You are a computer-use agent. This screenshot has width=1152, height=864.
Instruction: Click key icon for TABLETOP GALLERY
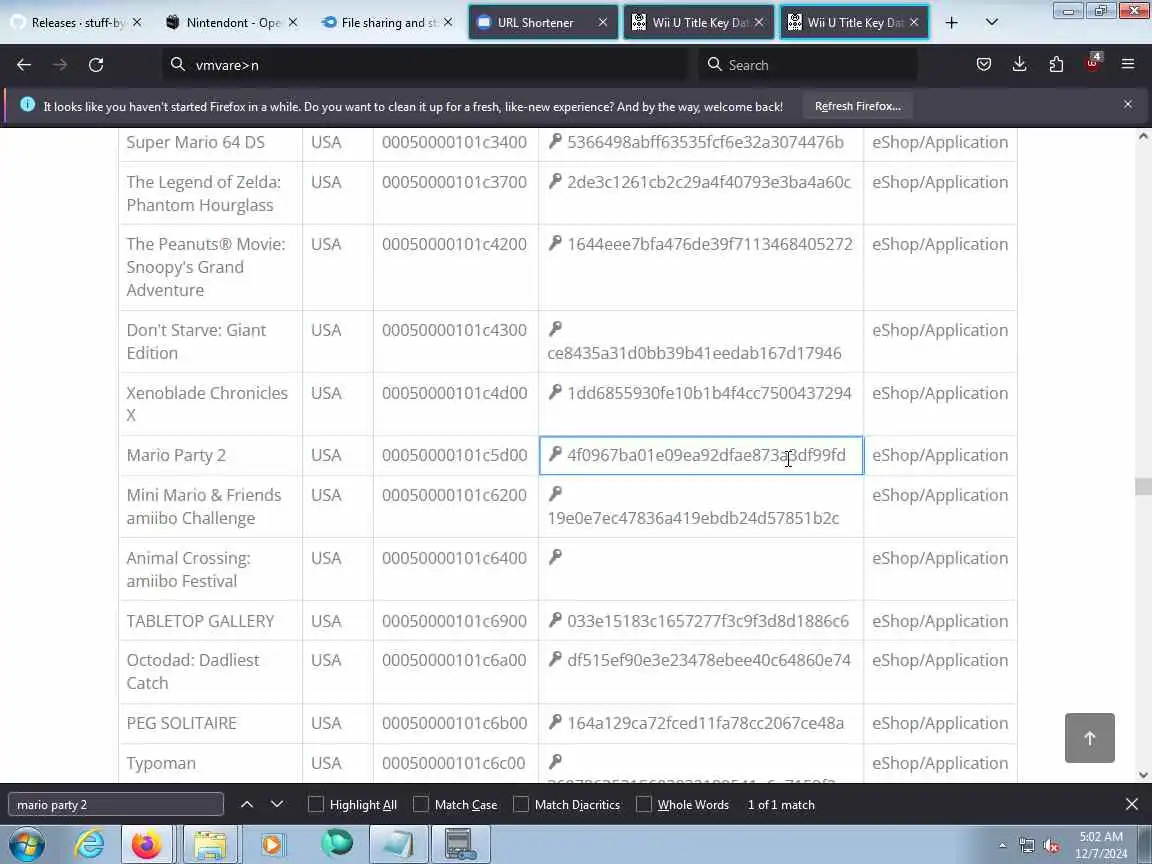click(555, 619)
